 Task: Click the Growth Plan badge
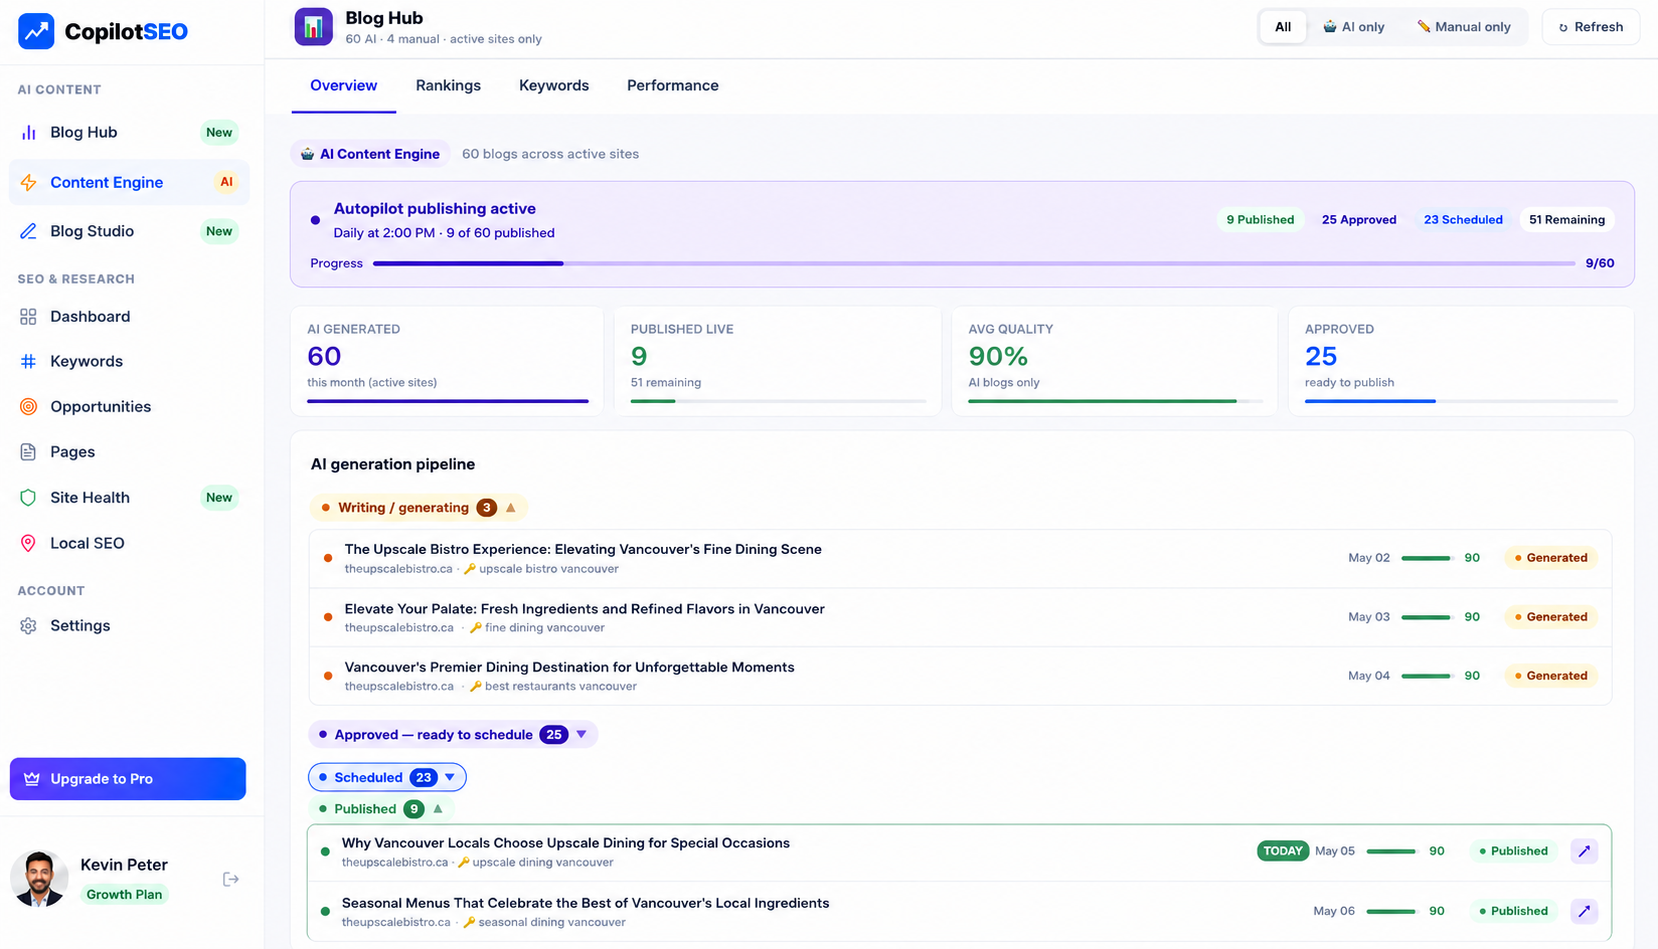[124, 894]
